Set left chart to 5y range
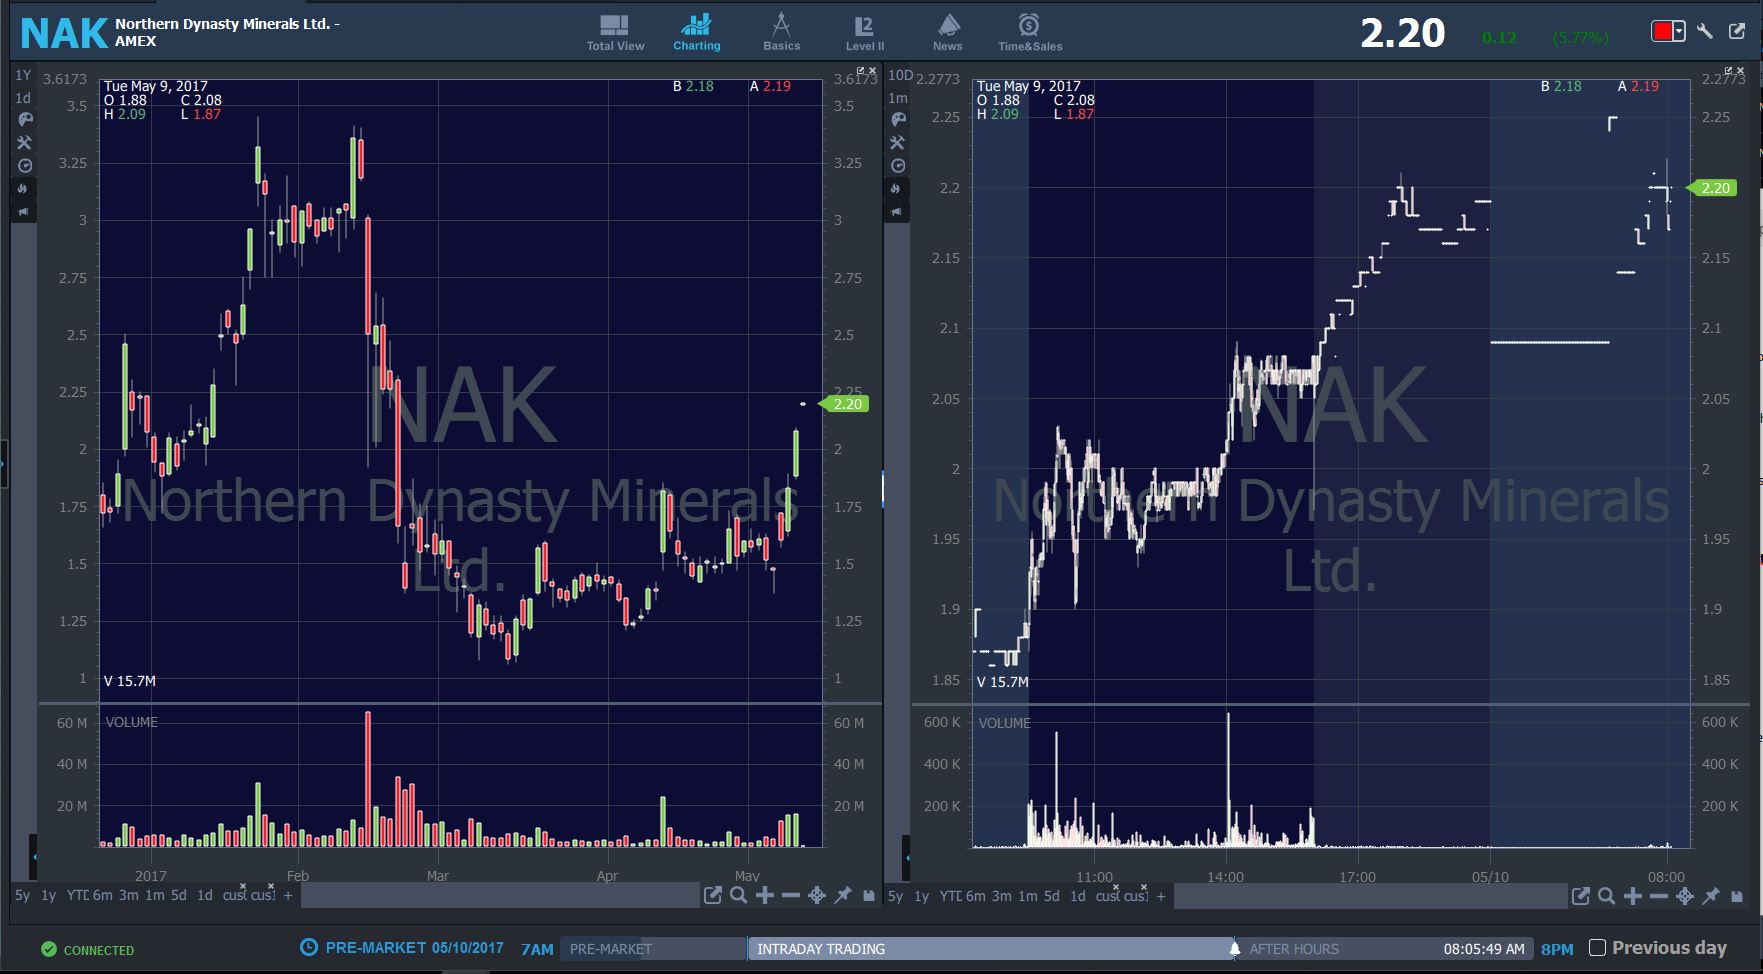Image resolution: width=1763 pixels, height=974 pixels. point(22,896)
